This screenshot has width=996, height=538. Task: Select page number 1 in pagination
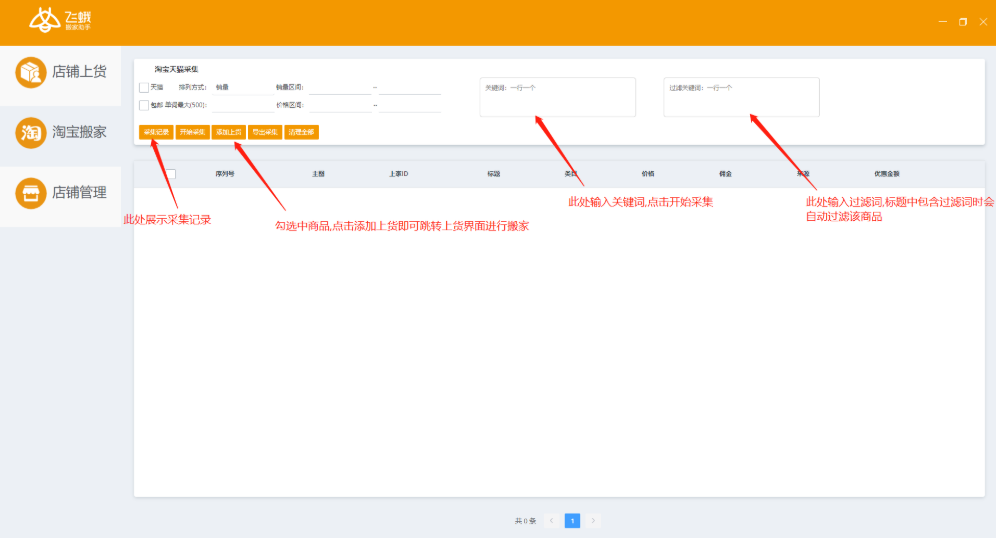[x=572, y=521]
